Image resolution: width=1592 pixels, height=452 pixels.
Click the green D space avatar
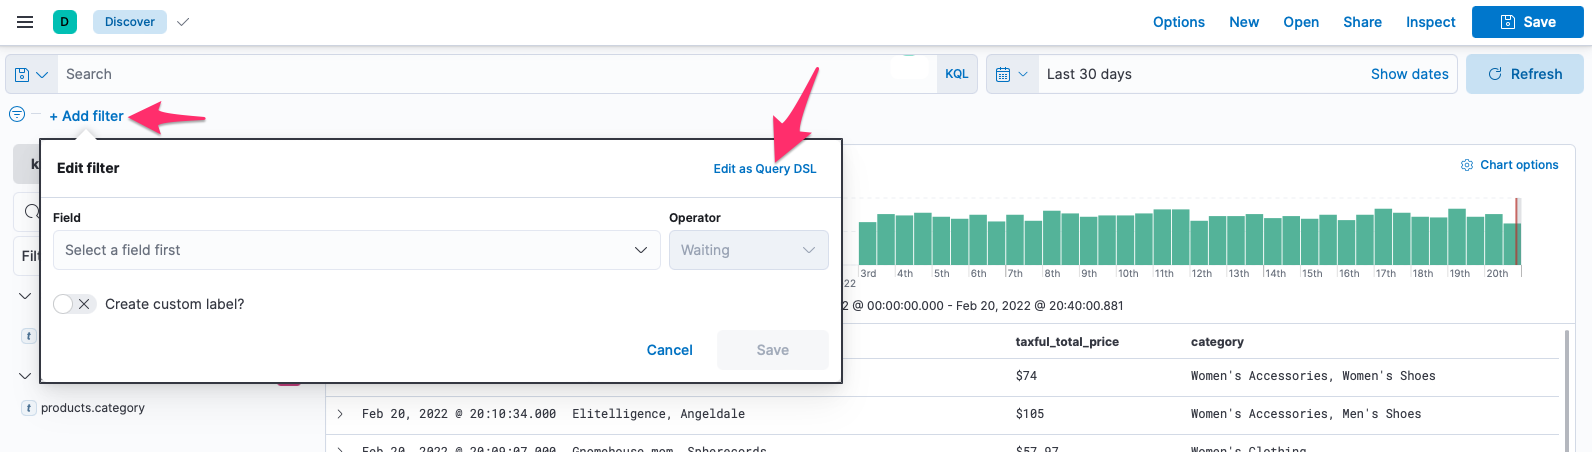[x=65, y=22]
